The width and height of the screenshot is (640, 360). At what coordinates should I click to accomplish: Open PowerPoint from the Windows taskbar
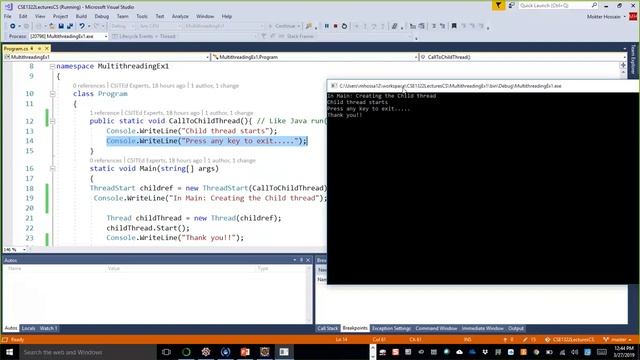pyautogui.click(x=245, y=352)
